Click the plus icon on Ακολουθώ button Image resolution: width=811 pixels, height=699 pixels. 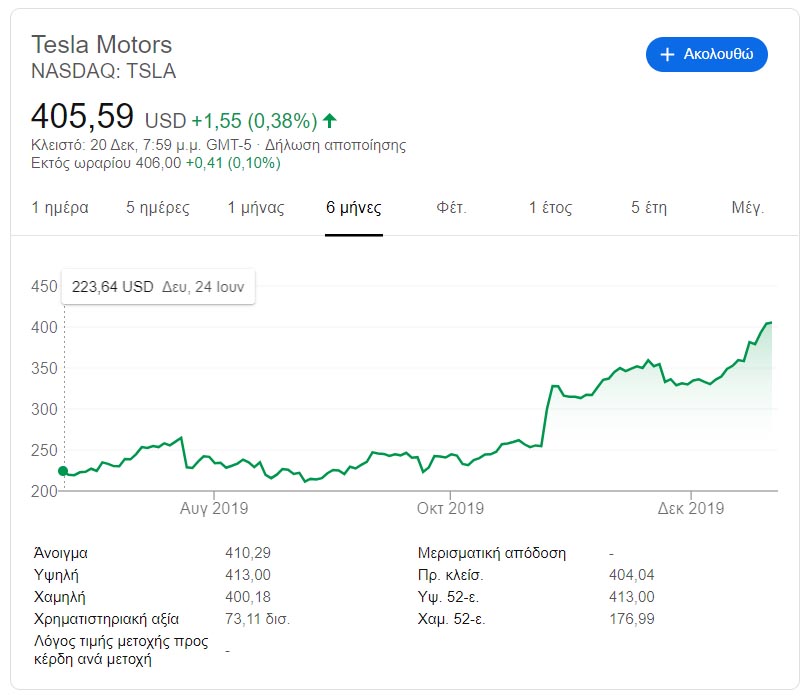668,54
